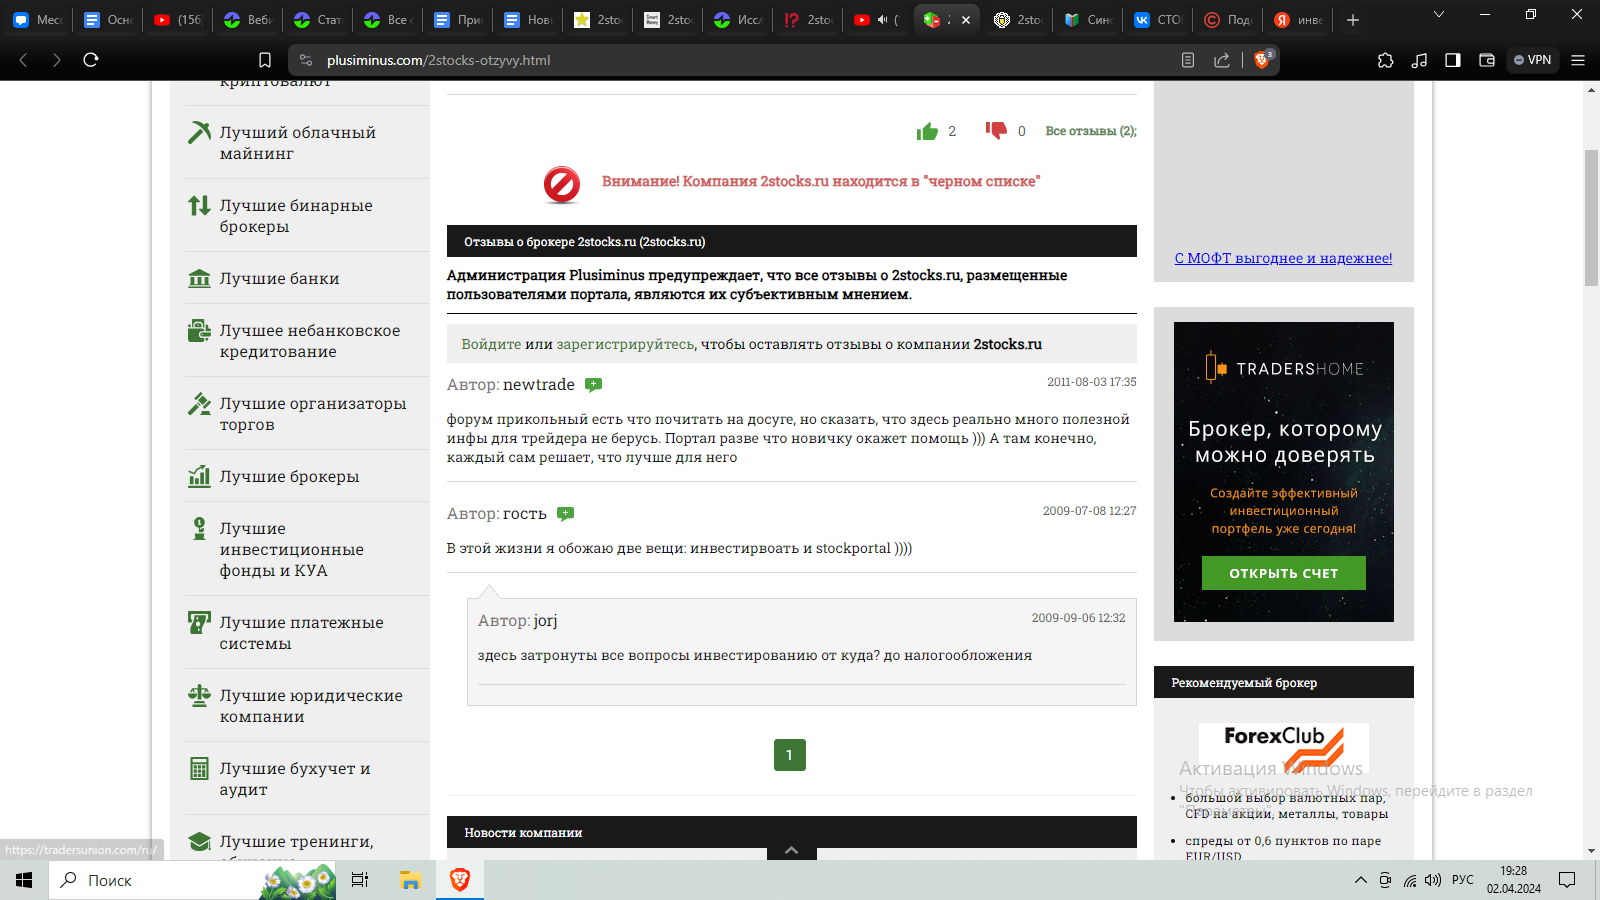Click comment icon next to author newtrade

[x=593, y=385]
